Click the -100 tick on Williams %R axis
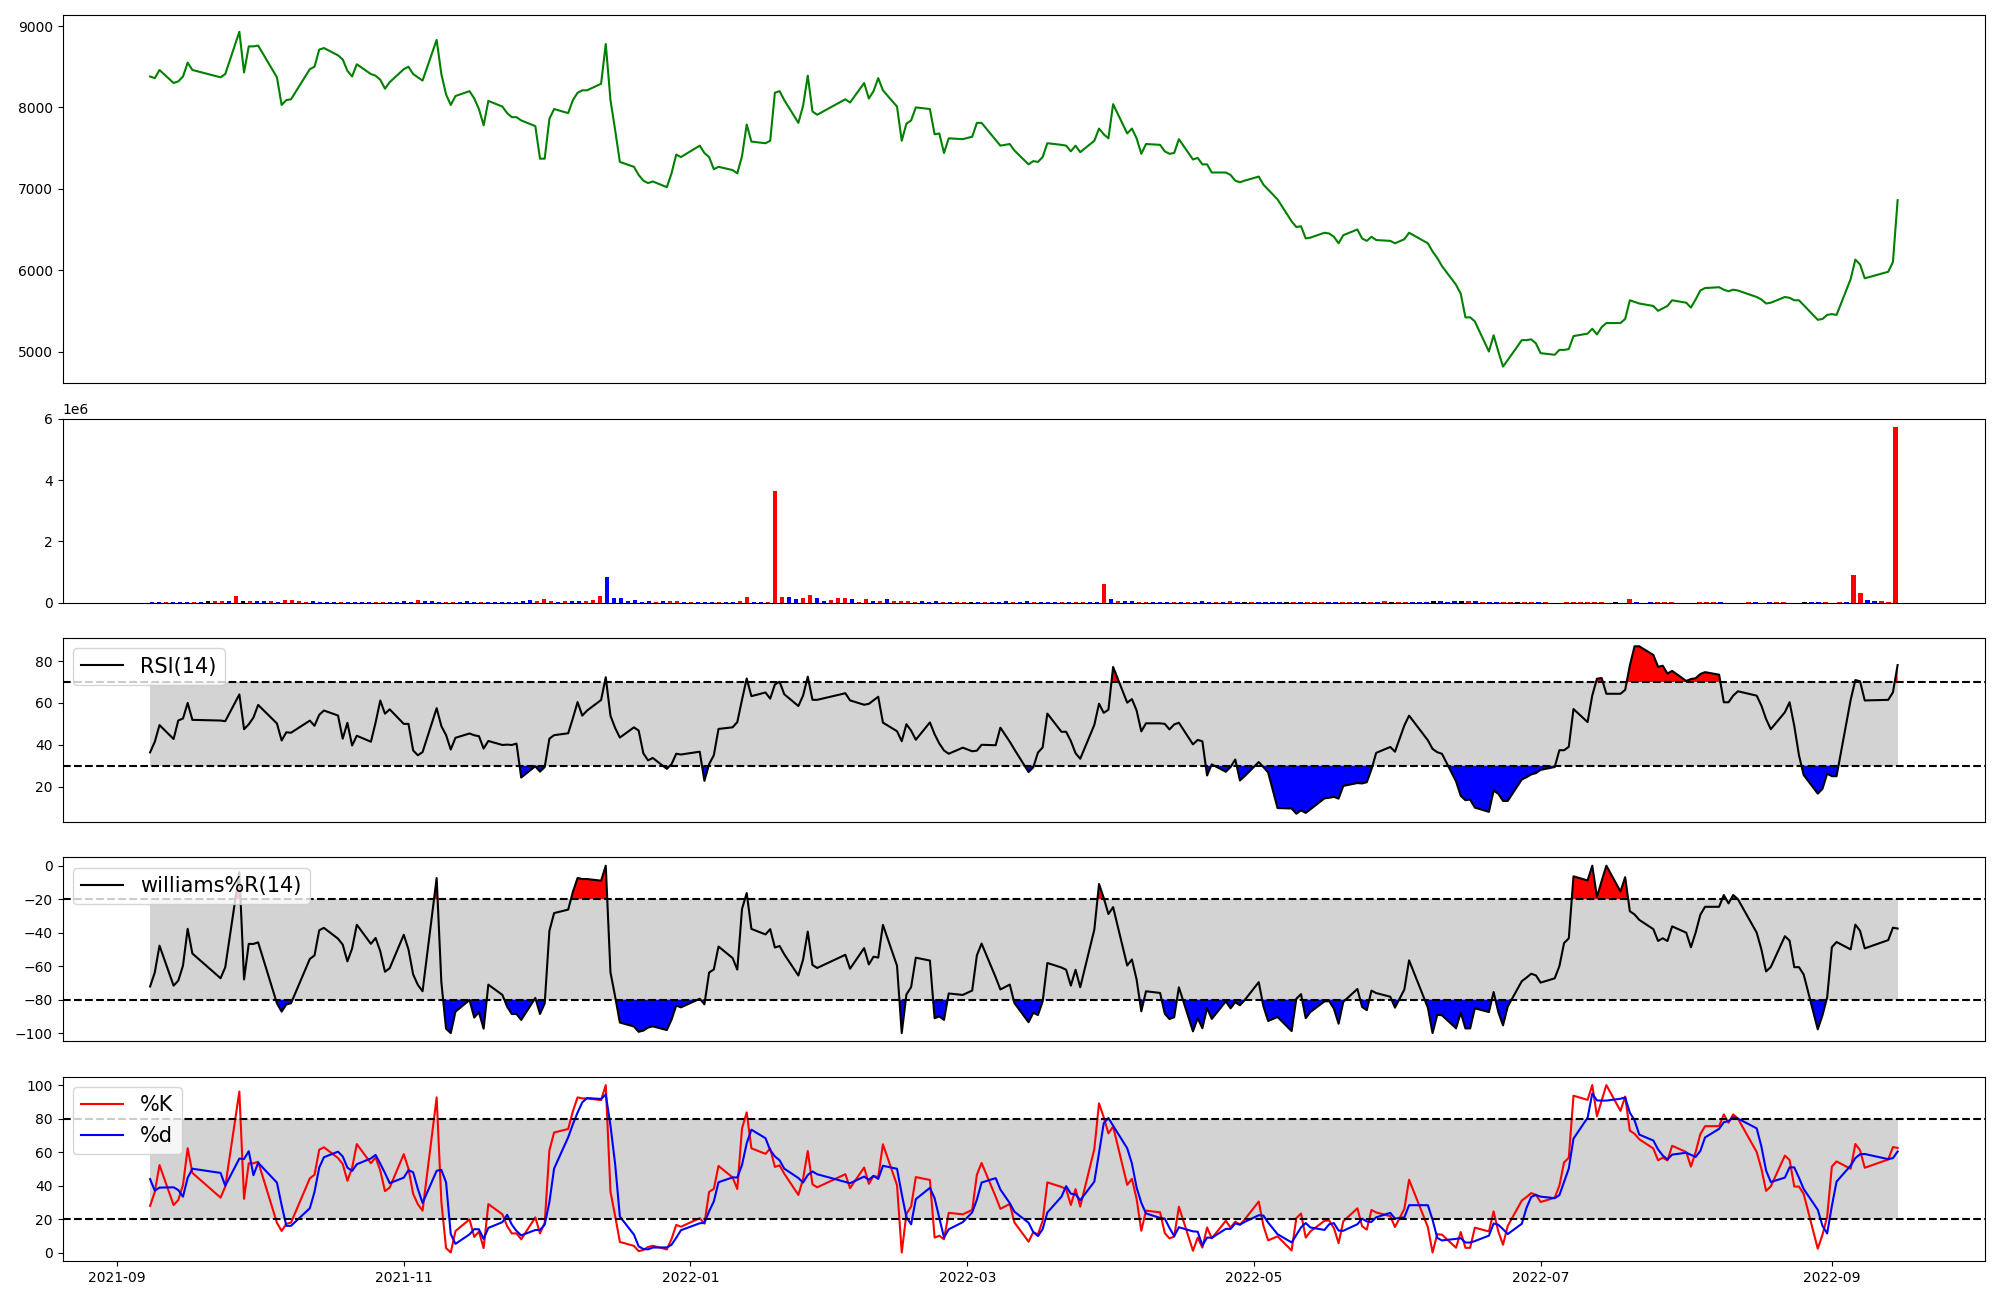This screenshot has height=1300, width=2000. click(36, 1034)
